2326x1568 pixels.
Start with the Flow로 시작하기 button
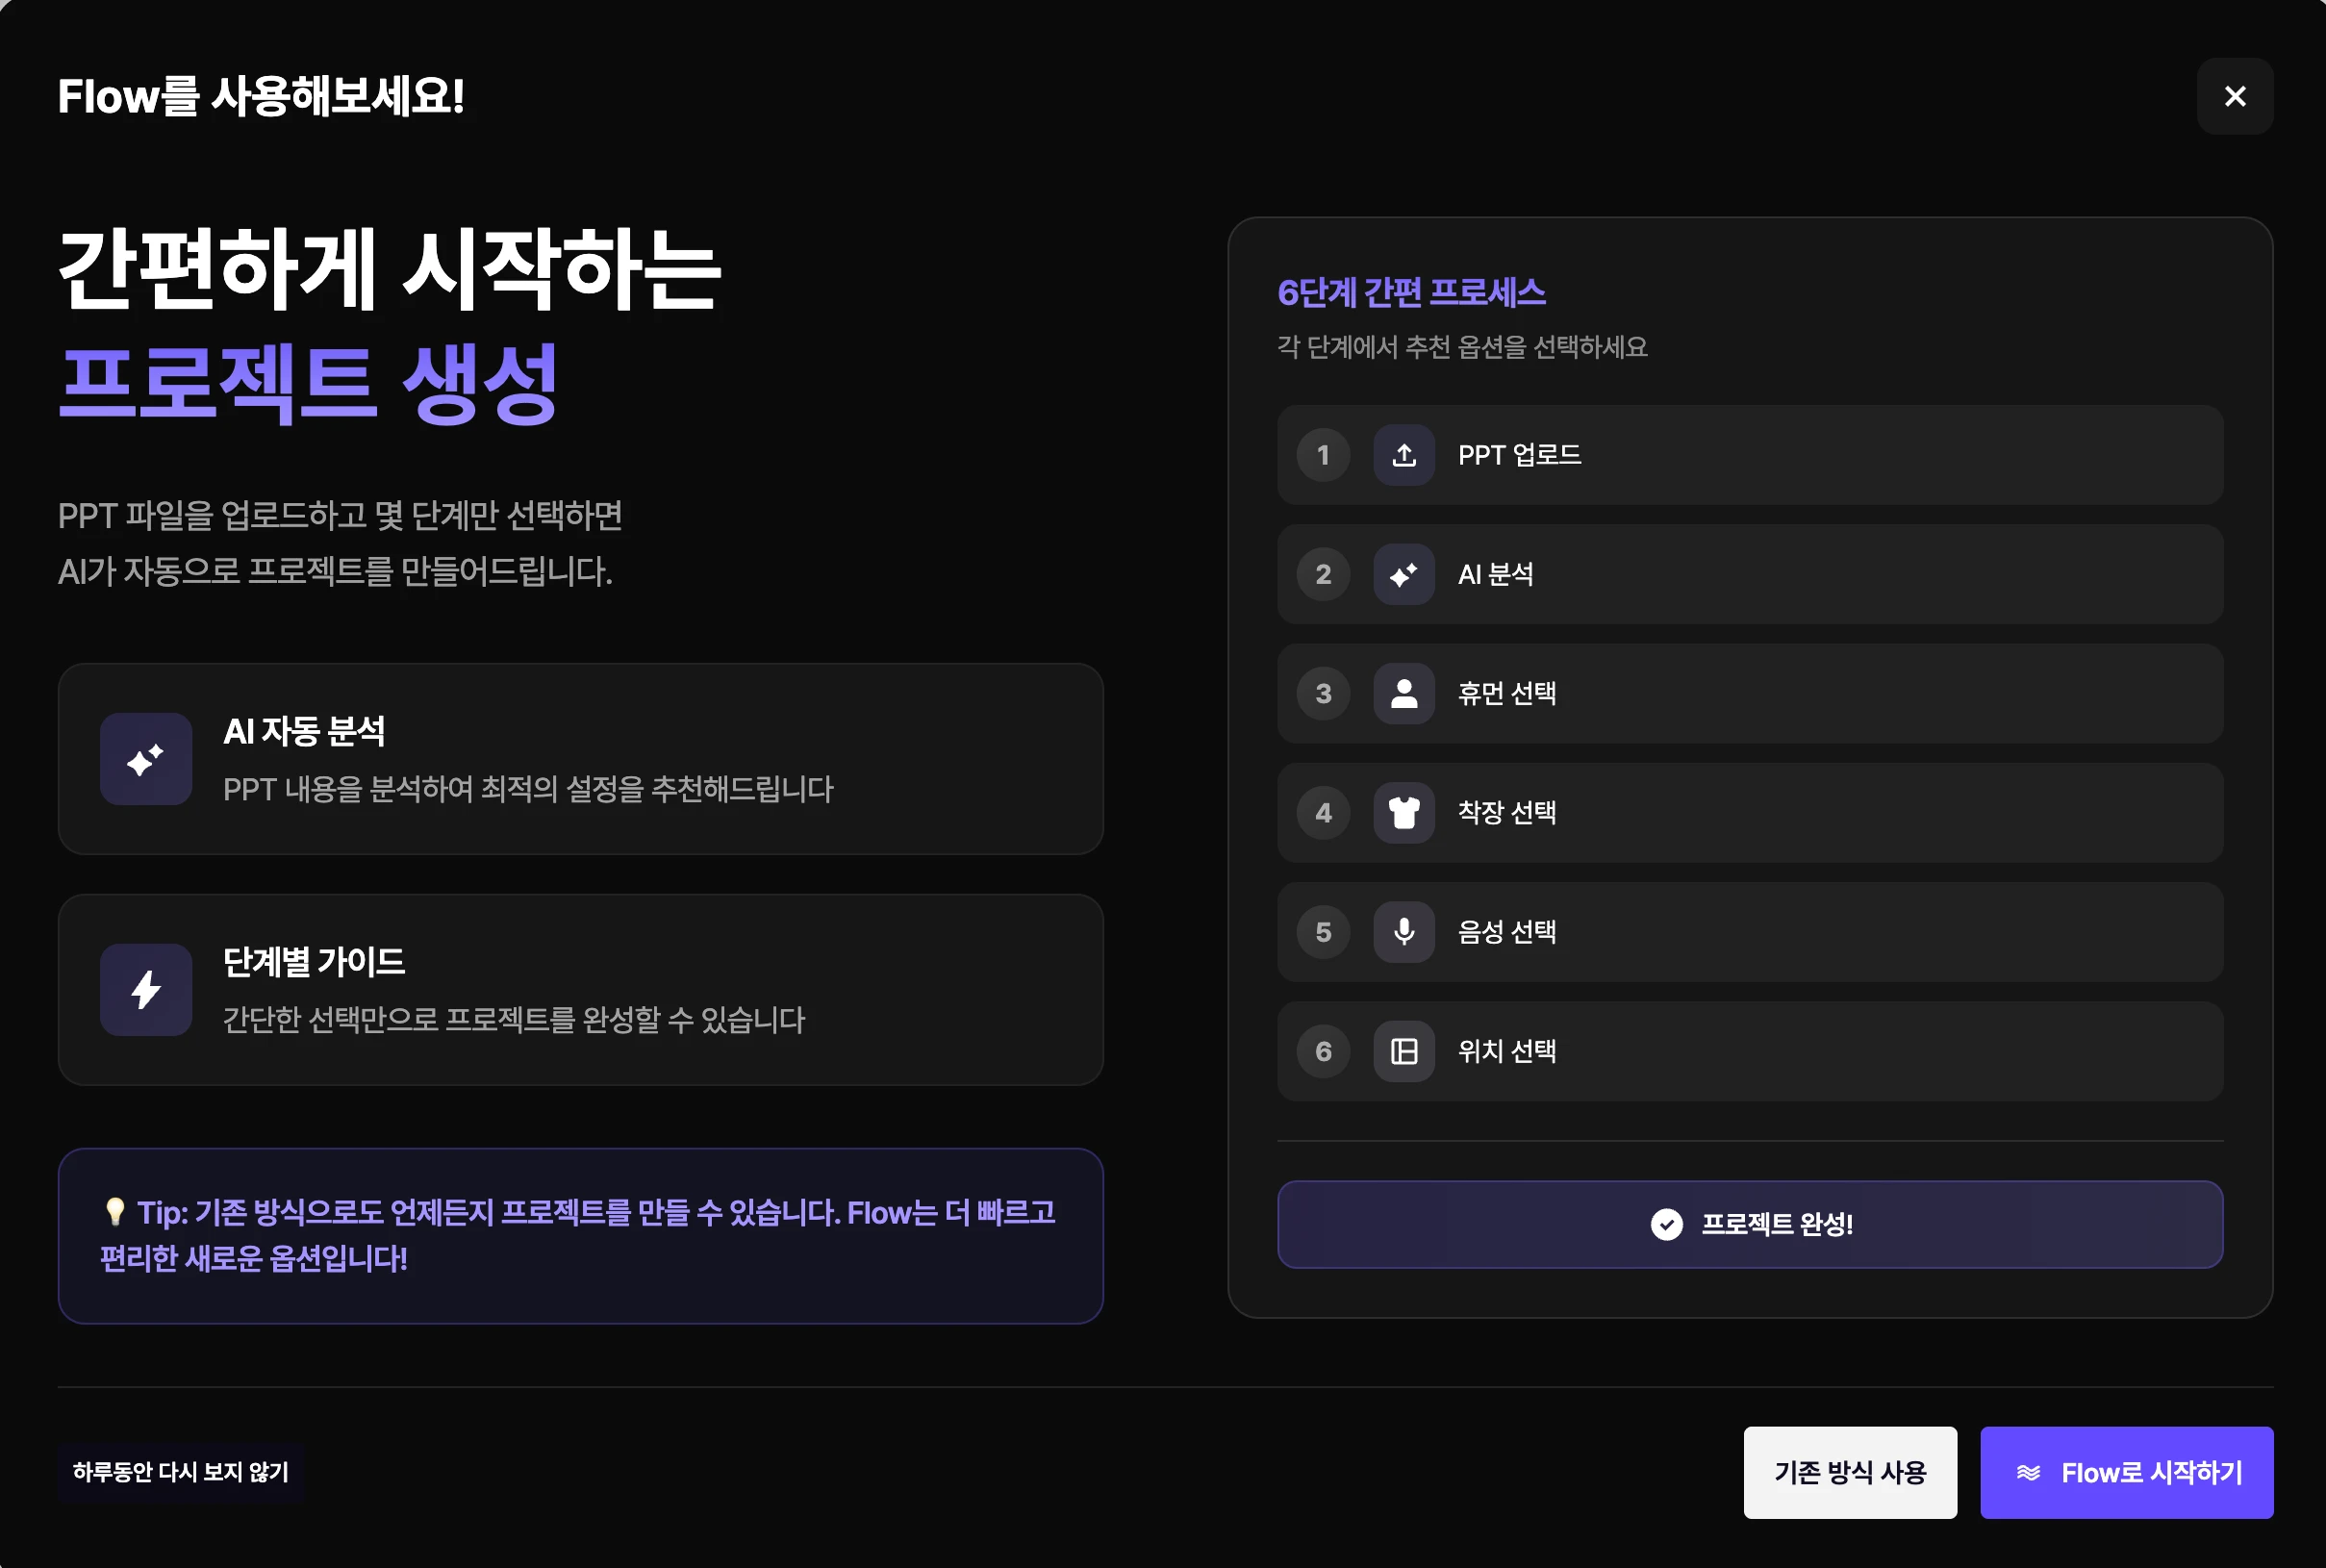click(2126, 1473)
